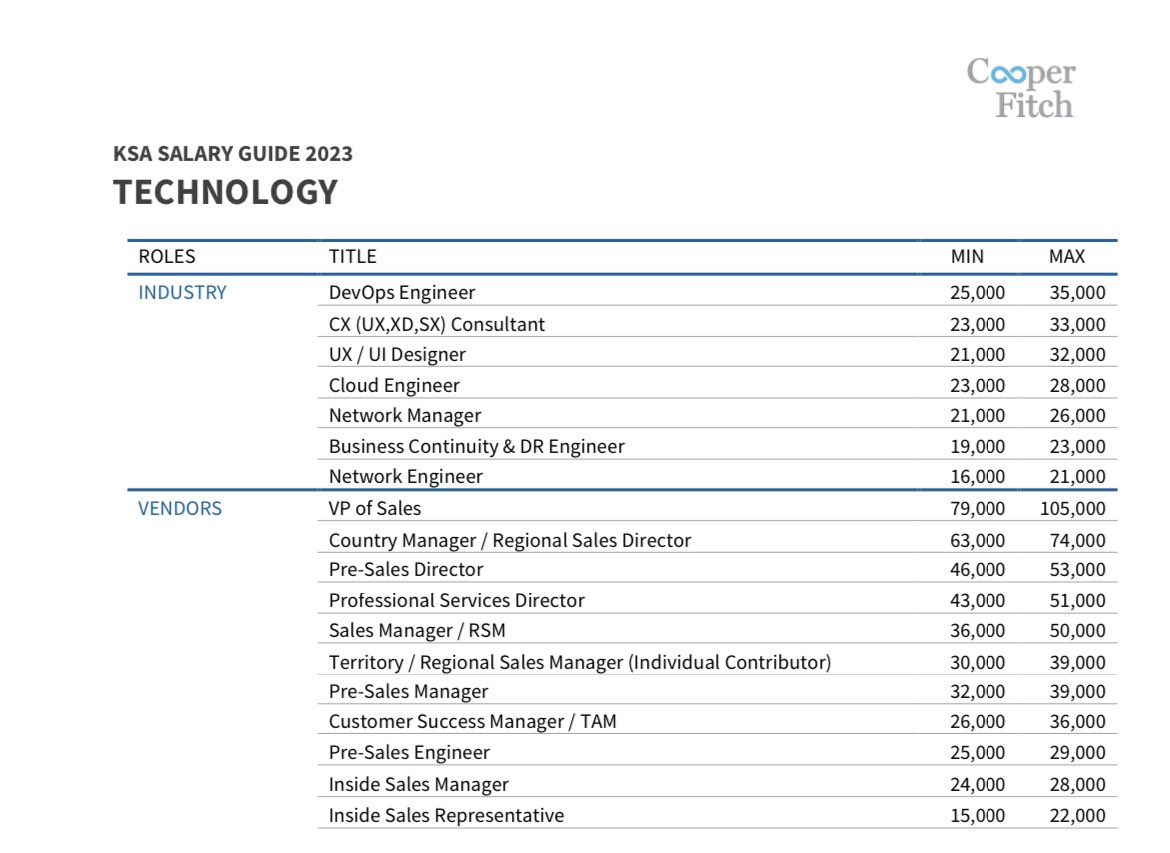Select 'CX (UX,XD,SX) Consultant' title
This screenshot has width=1170, height=853.
[x=437, y=325]
